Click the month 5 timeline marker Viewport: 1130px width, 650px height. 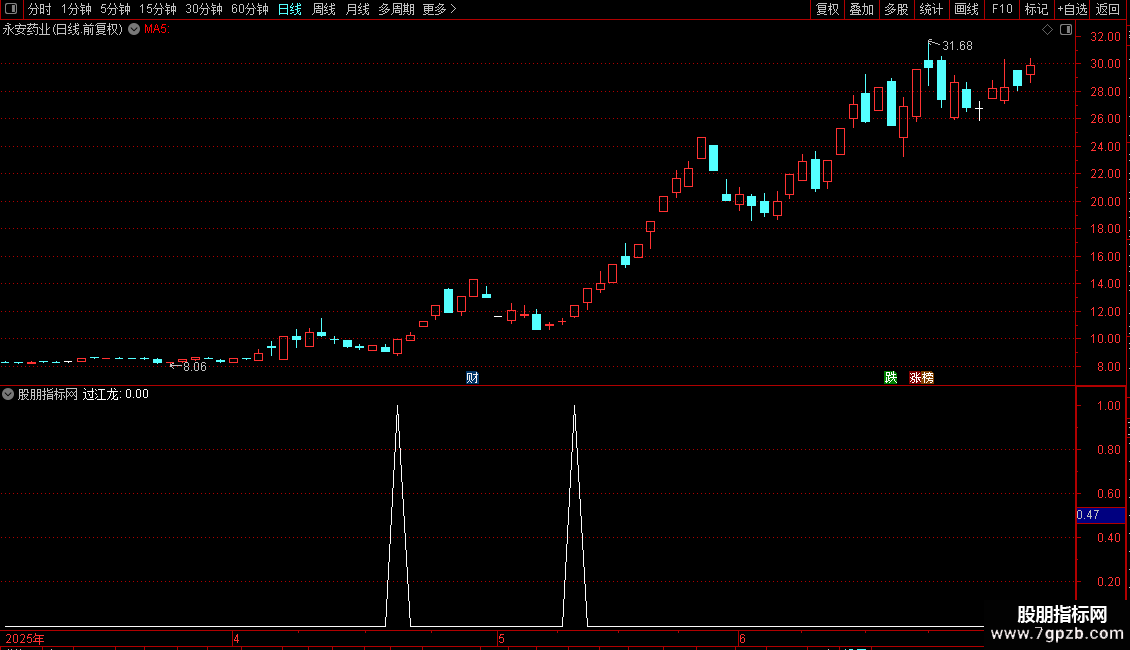pyautogui.click(x=501, y=638)
